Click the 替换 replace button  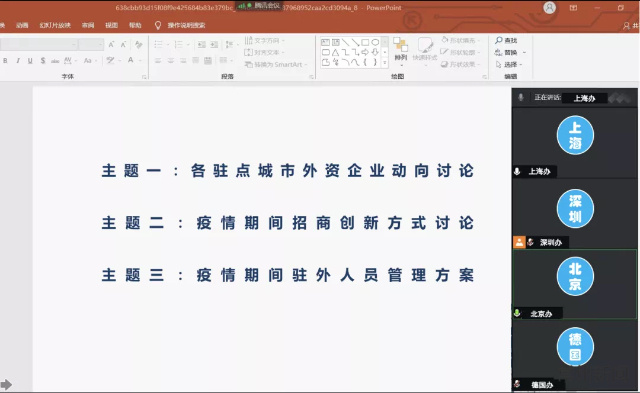(x=510, y=52)
